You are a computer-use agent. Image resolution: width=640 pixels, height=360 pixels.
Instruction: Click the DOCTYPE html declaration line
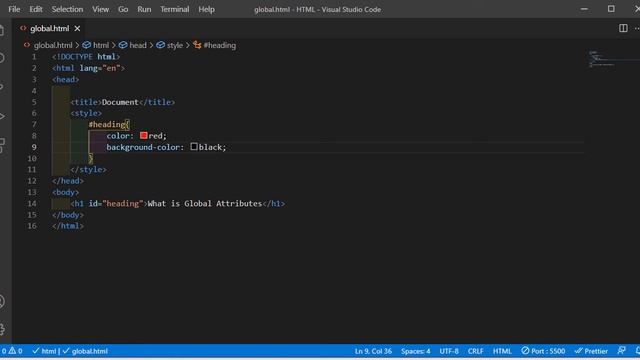pyautogui.click(x=86, y=57)
